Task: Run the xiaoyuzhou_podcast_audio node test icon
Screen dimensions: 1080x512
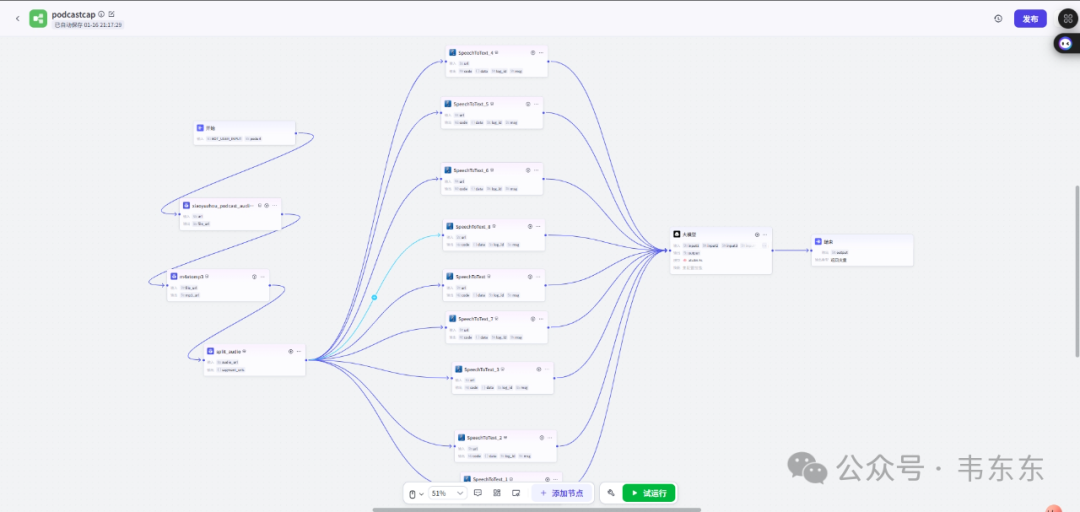Action: tap(267, 205)
